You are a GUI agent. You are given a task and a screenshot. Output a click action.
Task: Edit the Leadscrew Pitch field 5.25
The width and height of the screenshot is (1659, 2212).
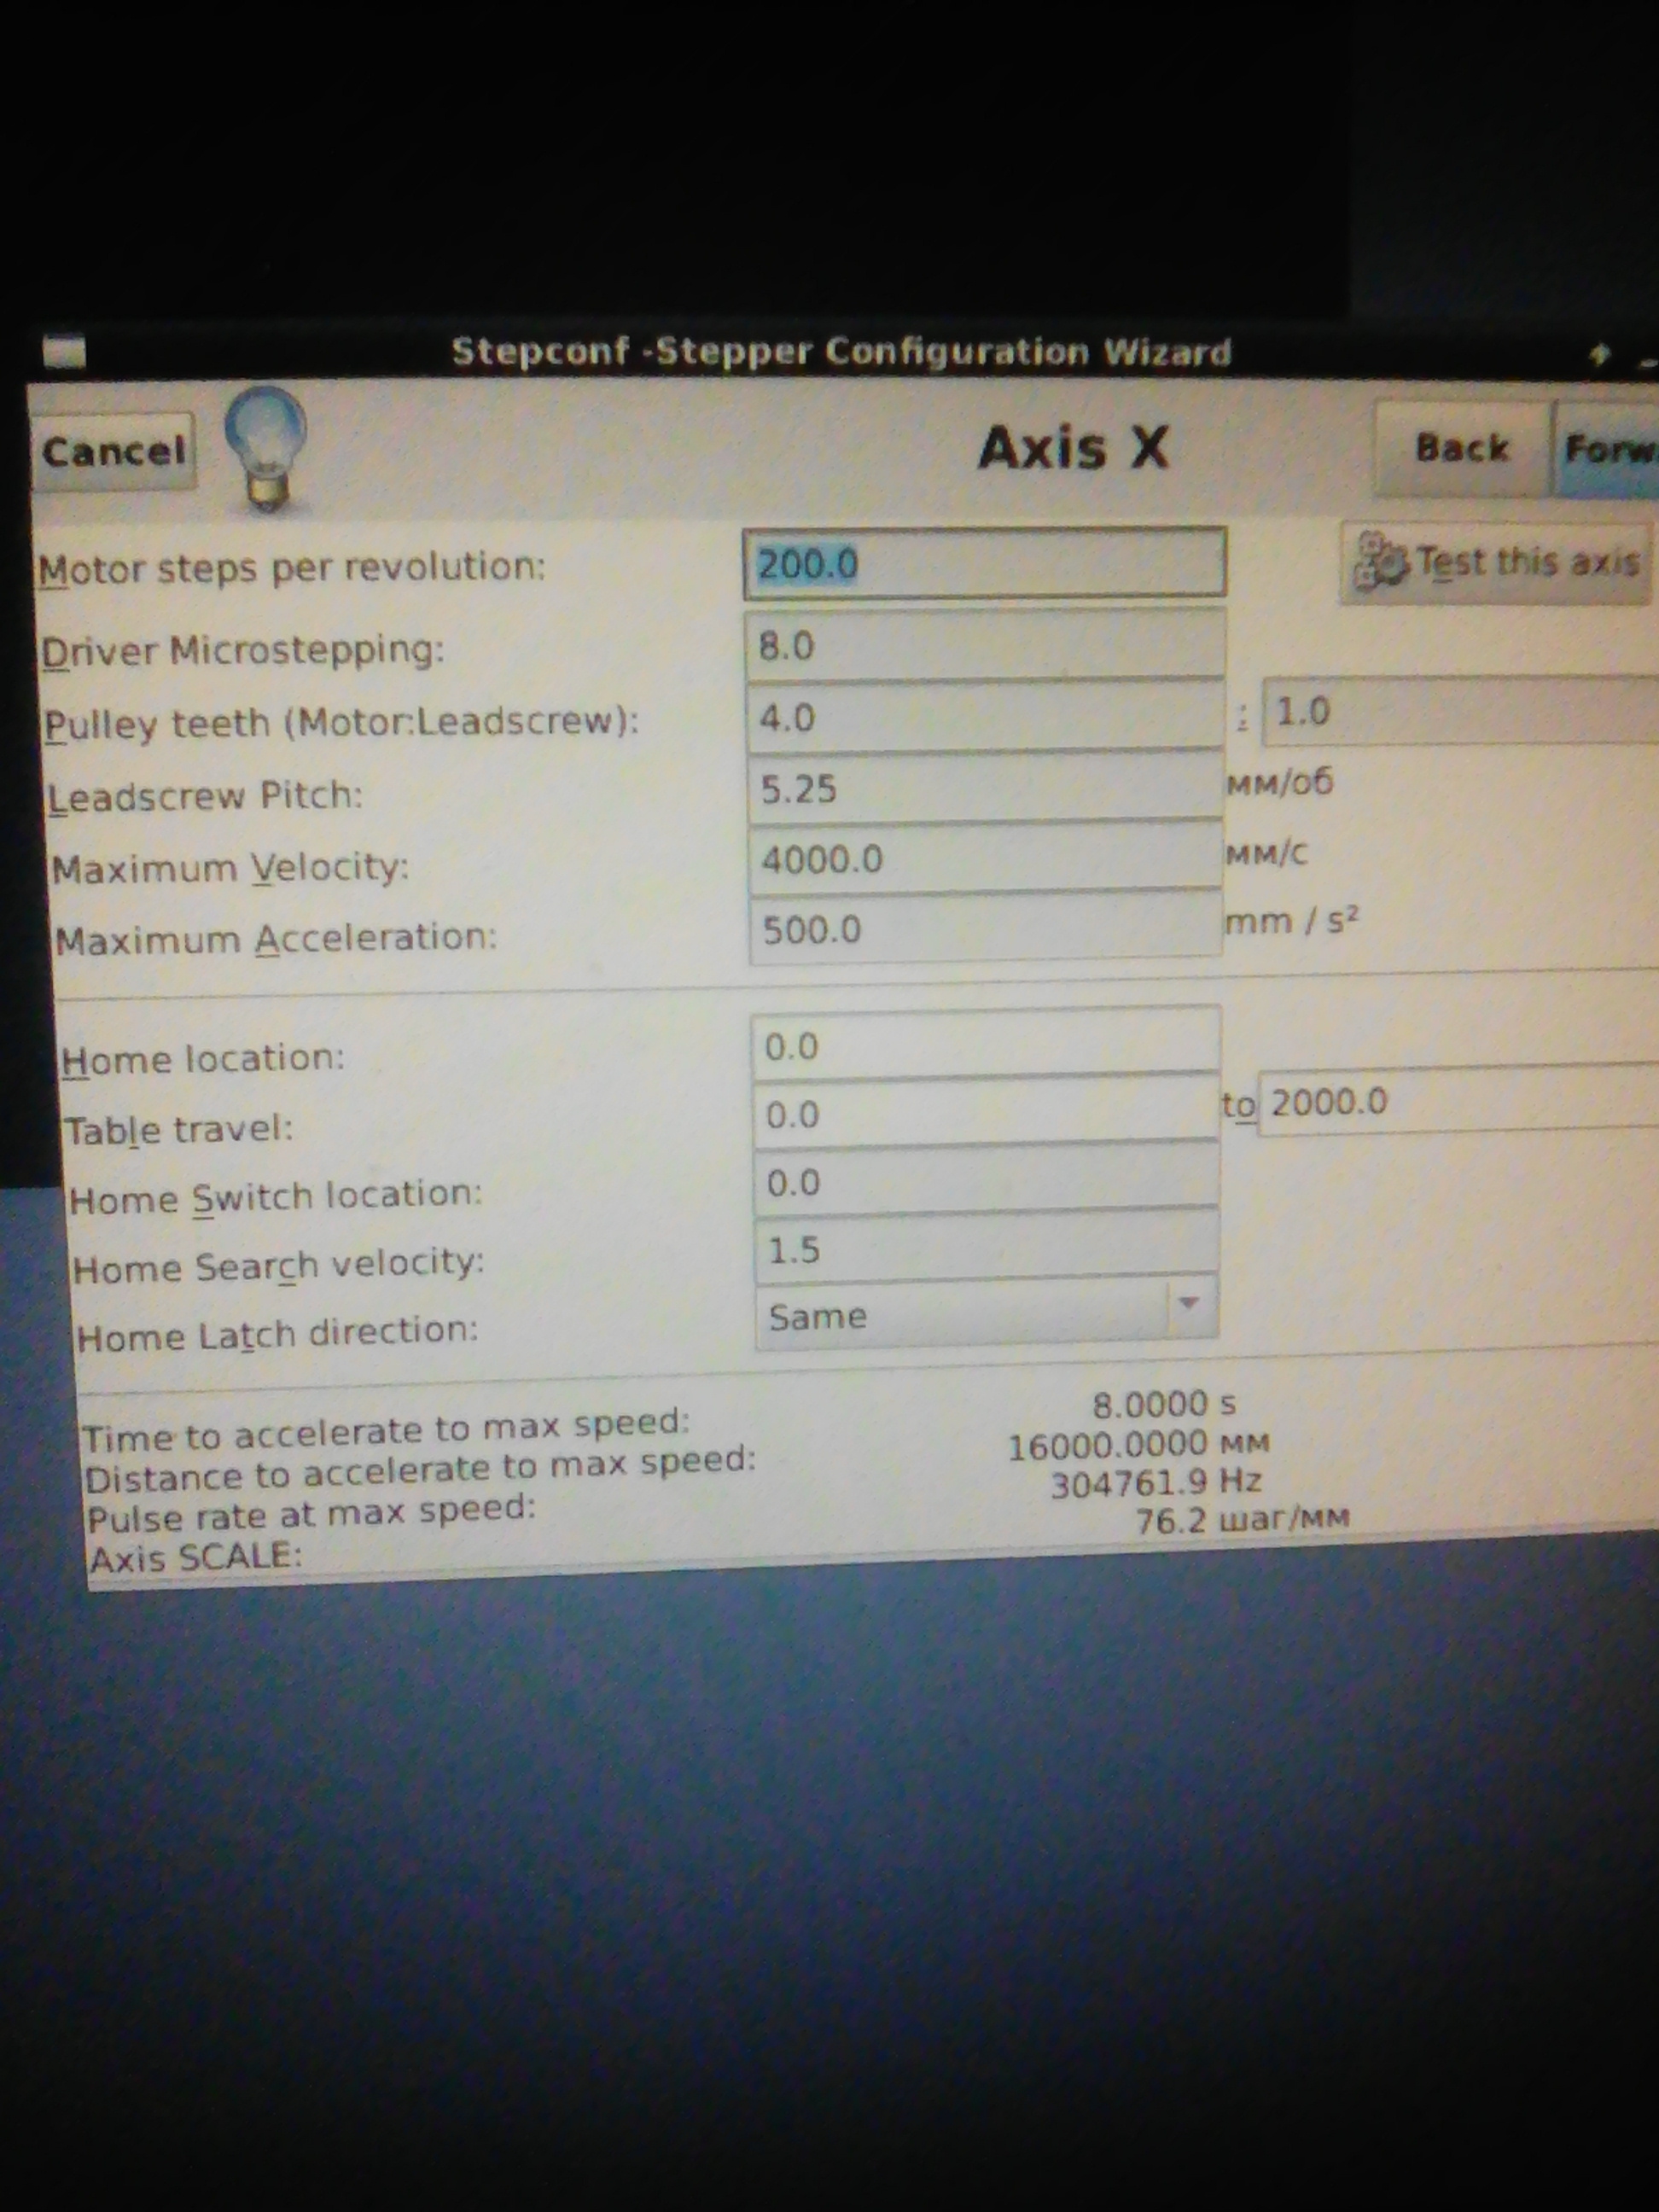(x=984, y=790)
